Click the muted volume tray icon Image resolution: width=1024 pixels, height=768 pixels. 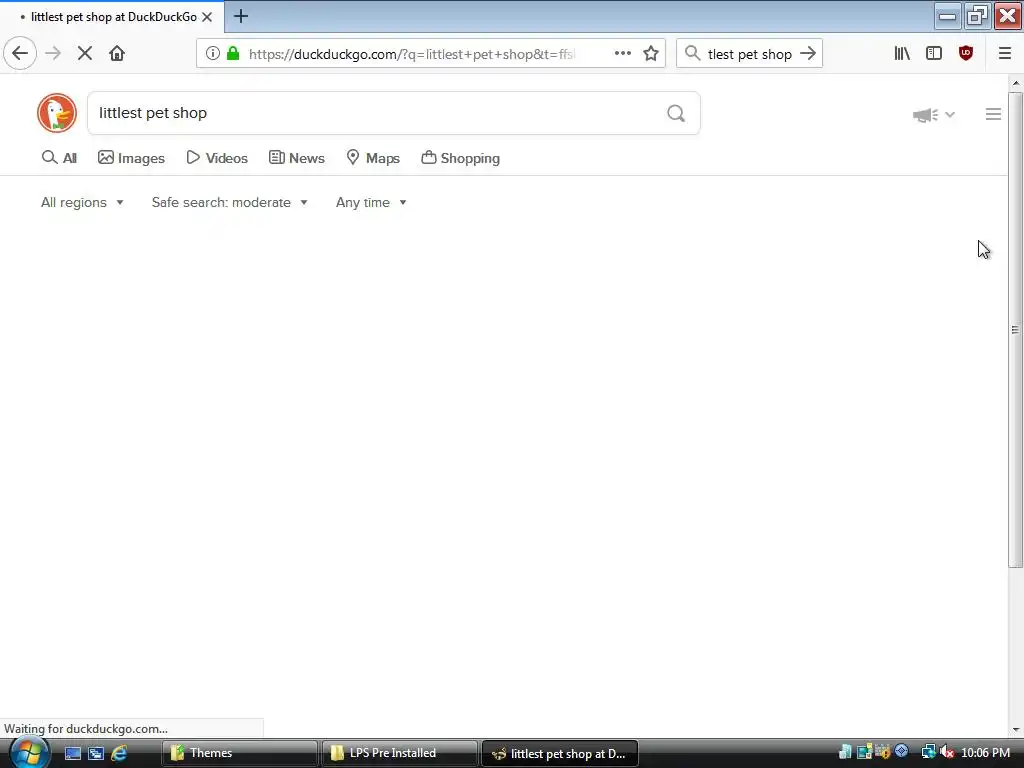click(947, 753)
